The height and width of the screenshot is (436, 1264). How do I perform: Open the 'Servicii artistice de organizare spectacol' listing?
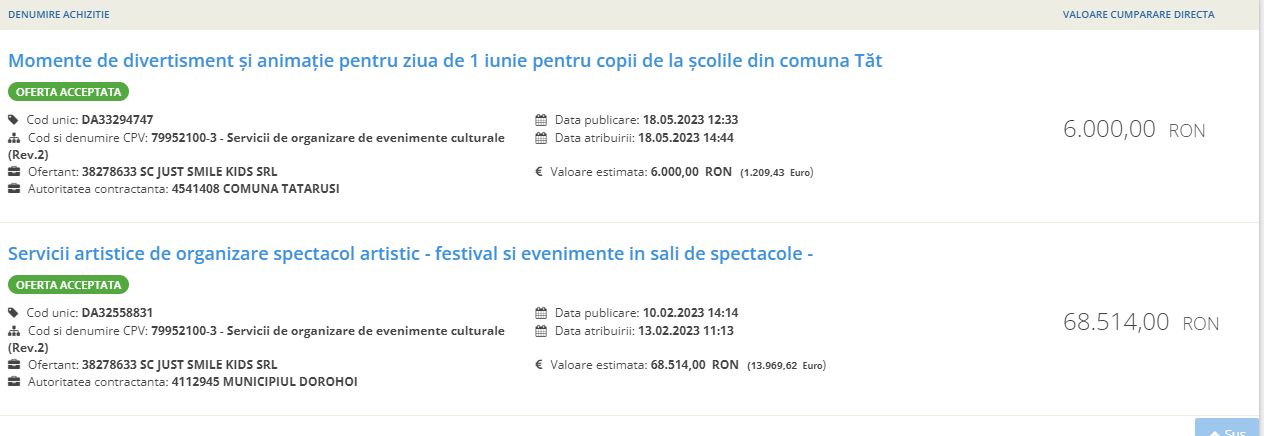point(410,254)
